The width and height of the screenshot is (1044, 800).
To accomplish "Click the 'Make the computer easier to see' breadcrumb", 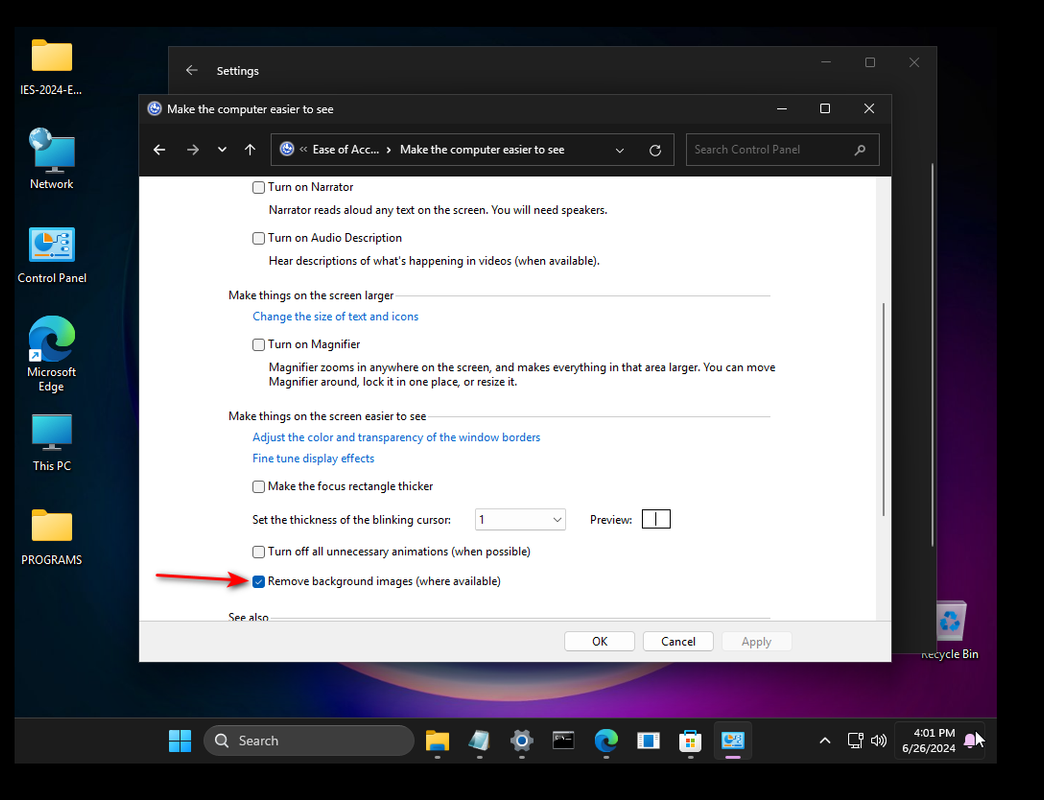I will (x=482, y=150).
